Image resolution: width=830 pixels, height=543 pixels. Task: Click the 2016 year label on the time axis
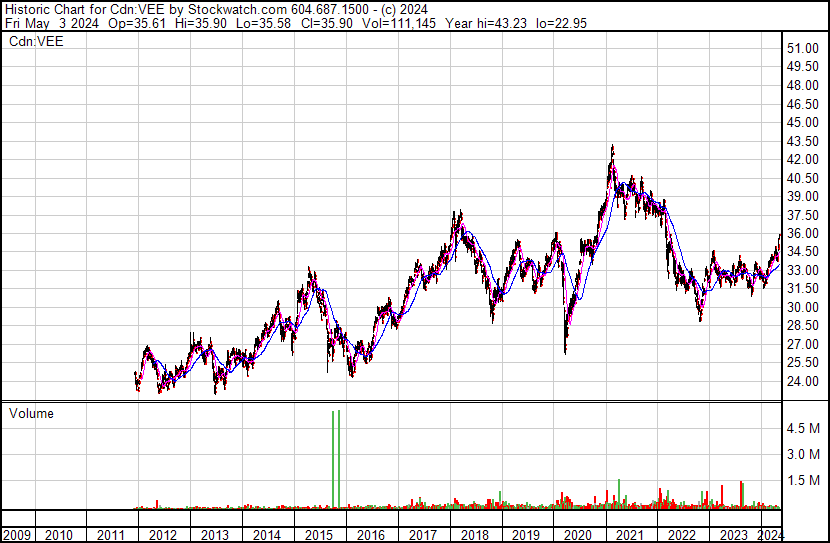371,535
